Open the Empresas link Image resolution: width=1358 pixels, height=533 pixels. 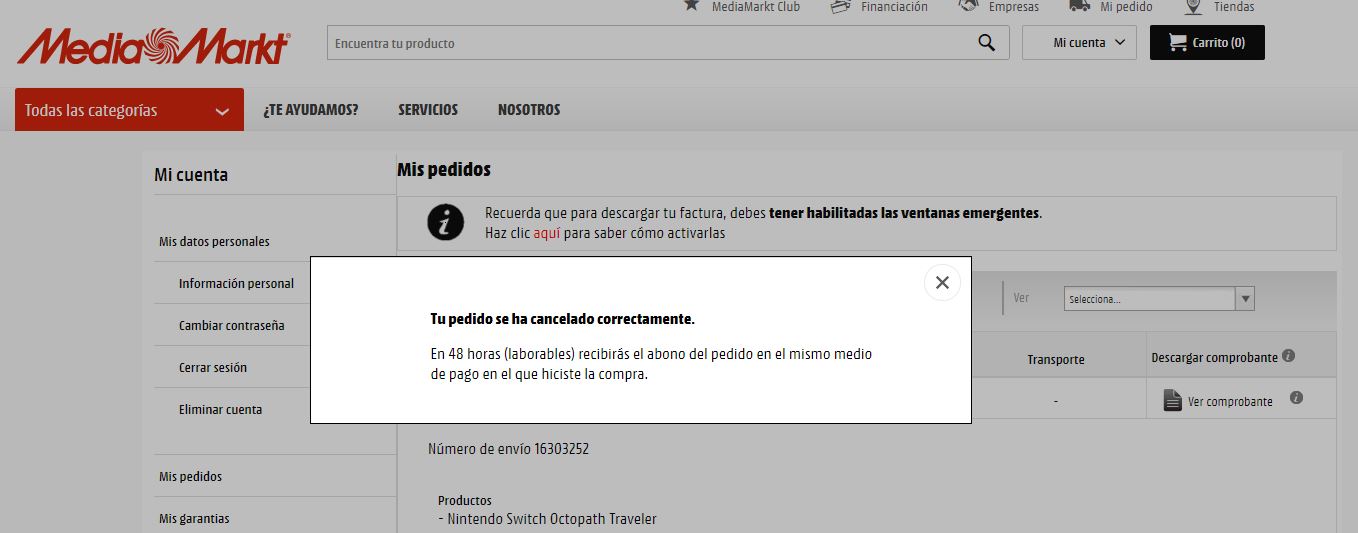click(1014, 7)
